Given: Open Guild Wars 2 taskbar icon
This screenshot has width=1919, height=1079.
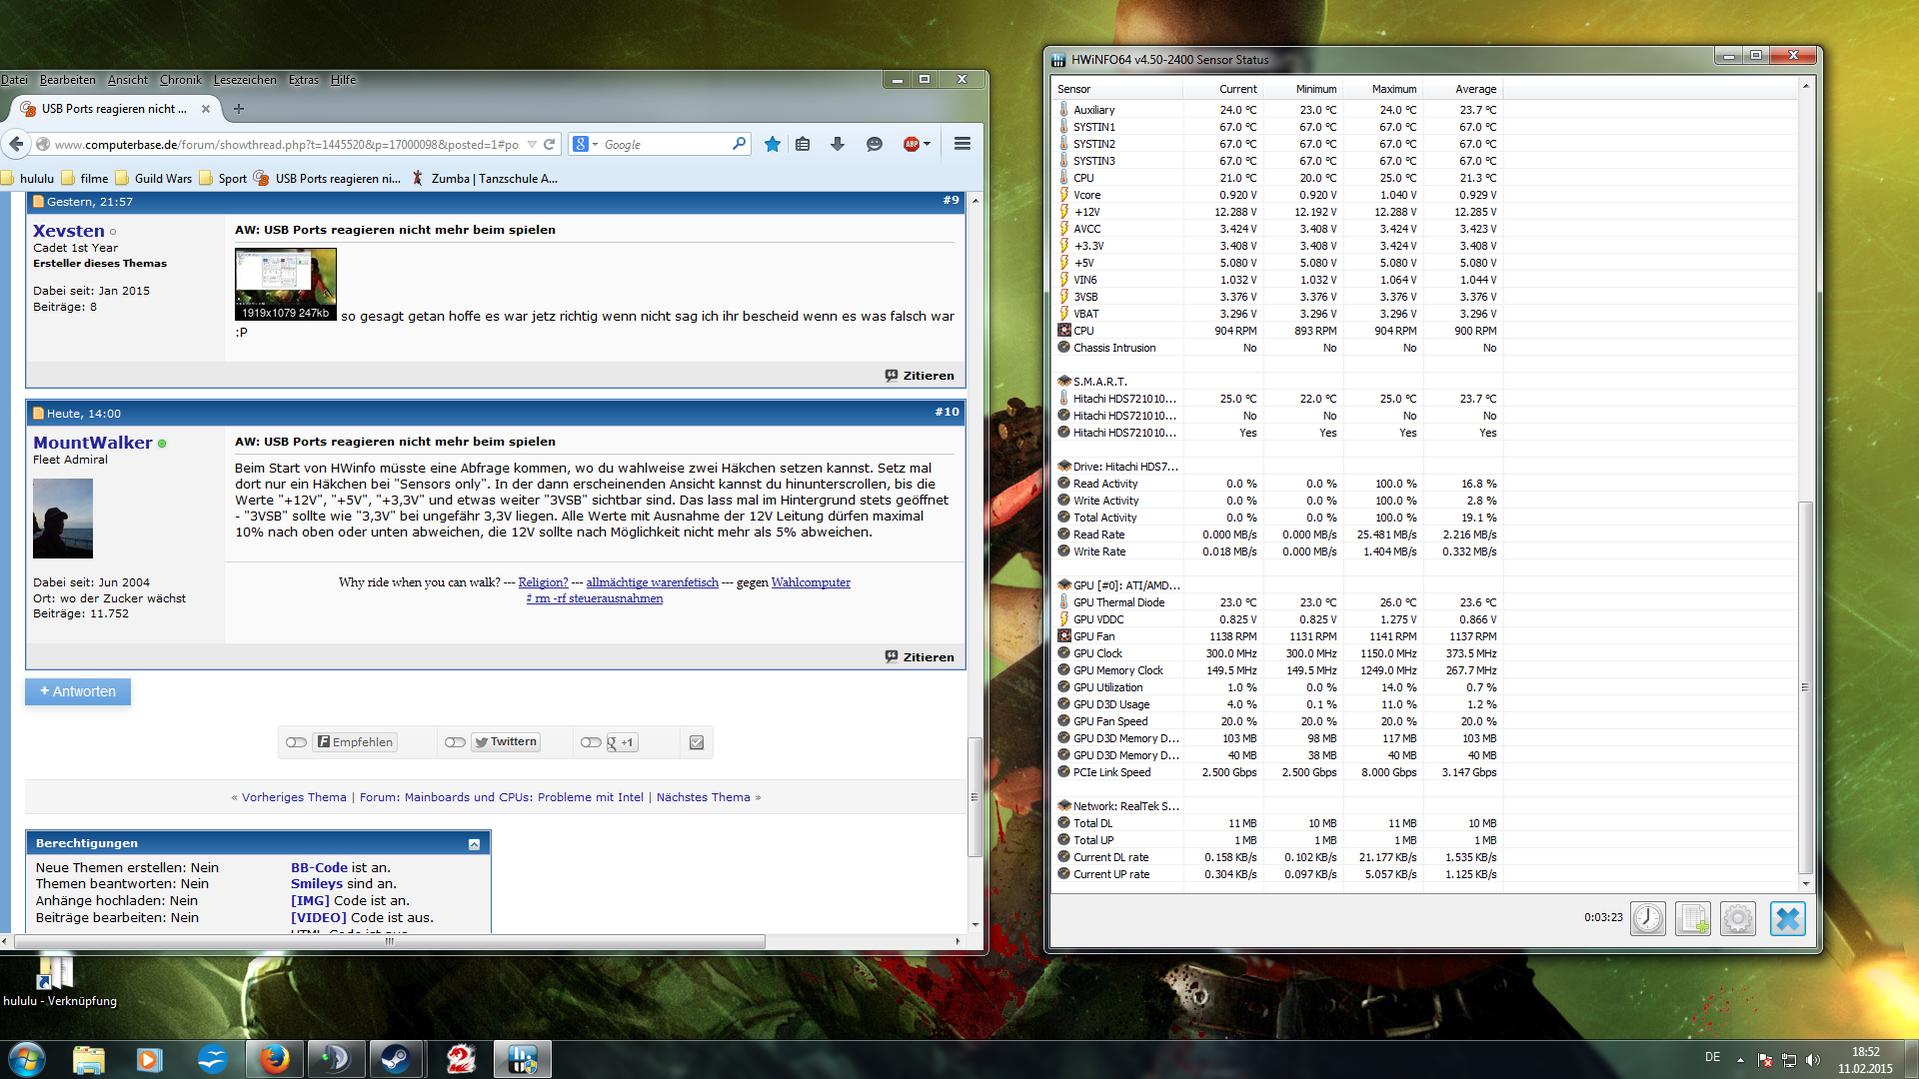Looking at the screenshot, I should click(460, 1059).
